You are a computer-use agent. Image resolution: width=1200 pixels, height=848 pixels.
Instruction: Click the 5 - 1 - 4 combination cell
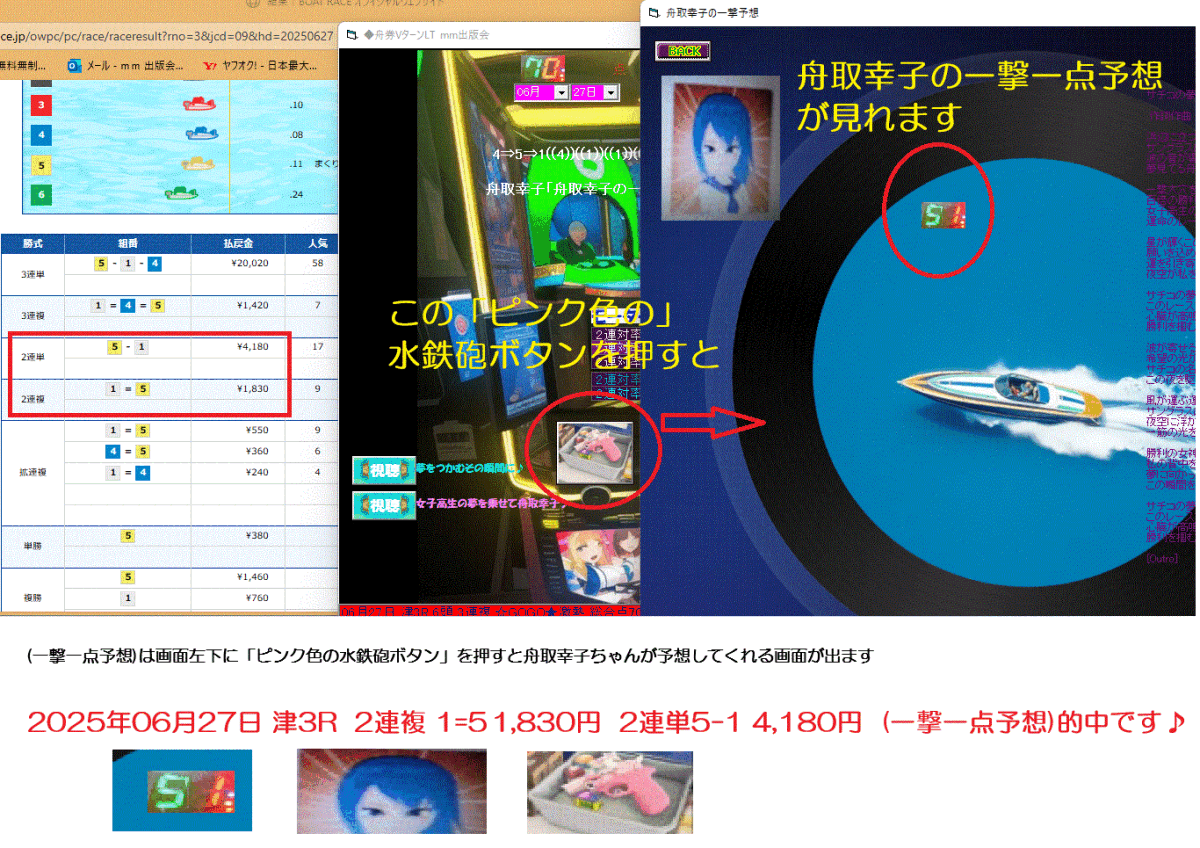[128, 264]
